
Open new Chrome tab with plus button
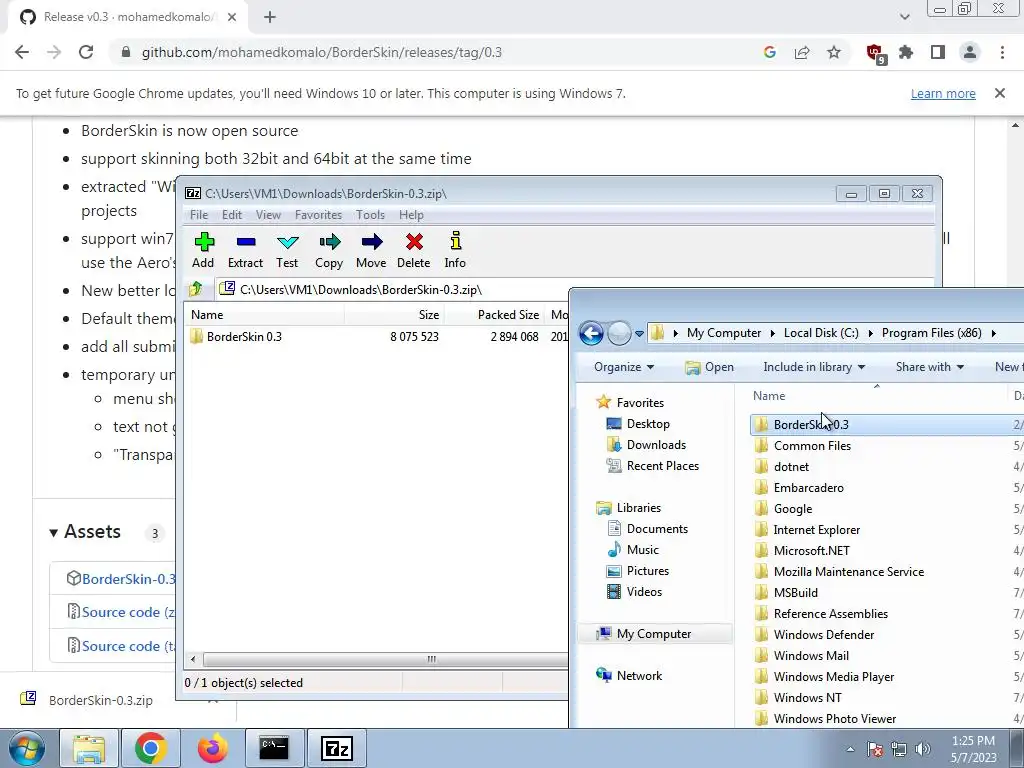pos(270,18)
